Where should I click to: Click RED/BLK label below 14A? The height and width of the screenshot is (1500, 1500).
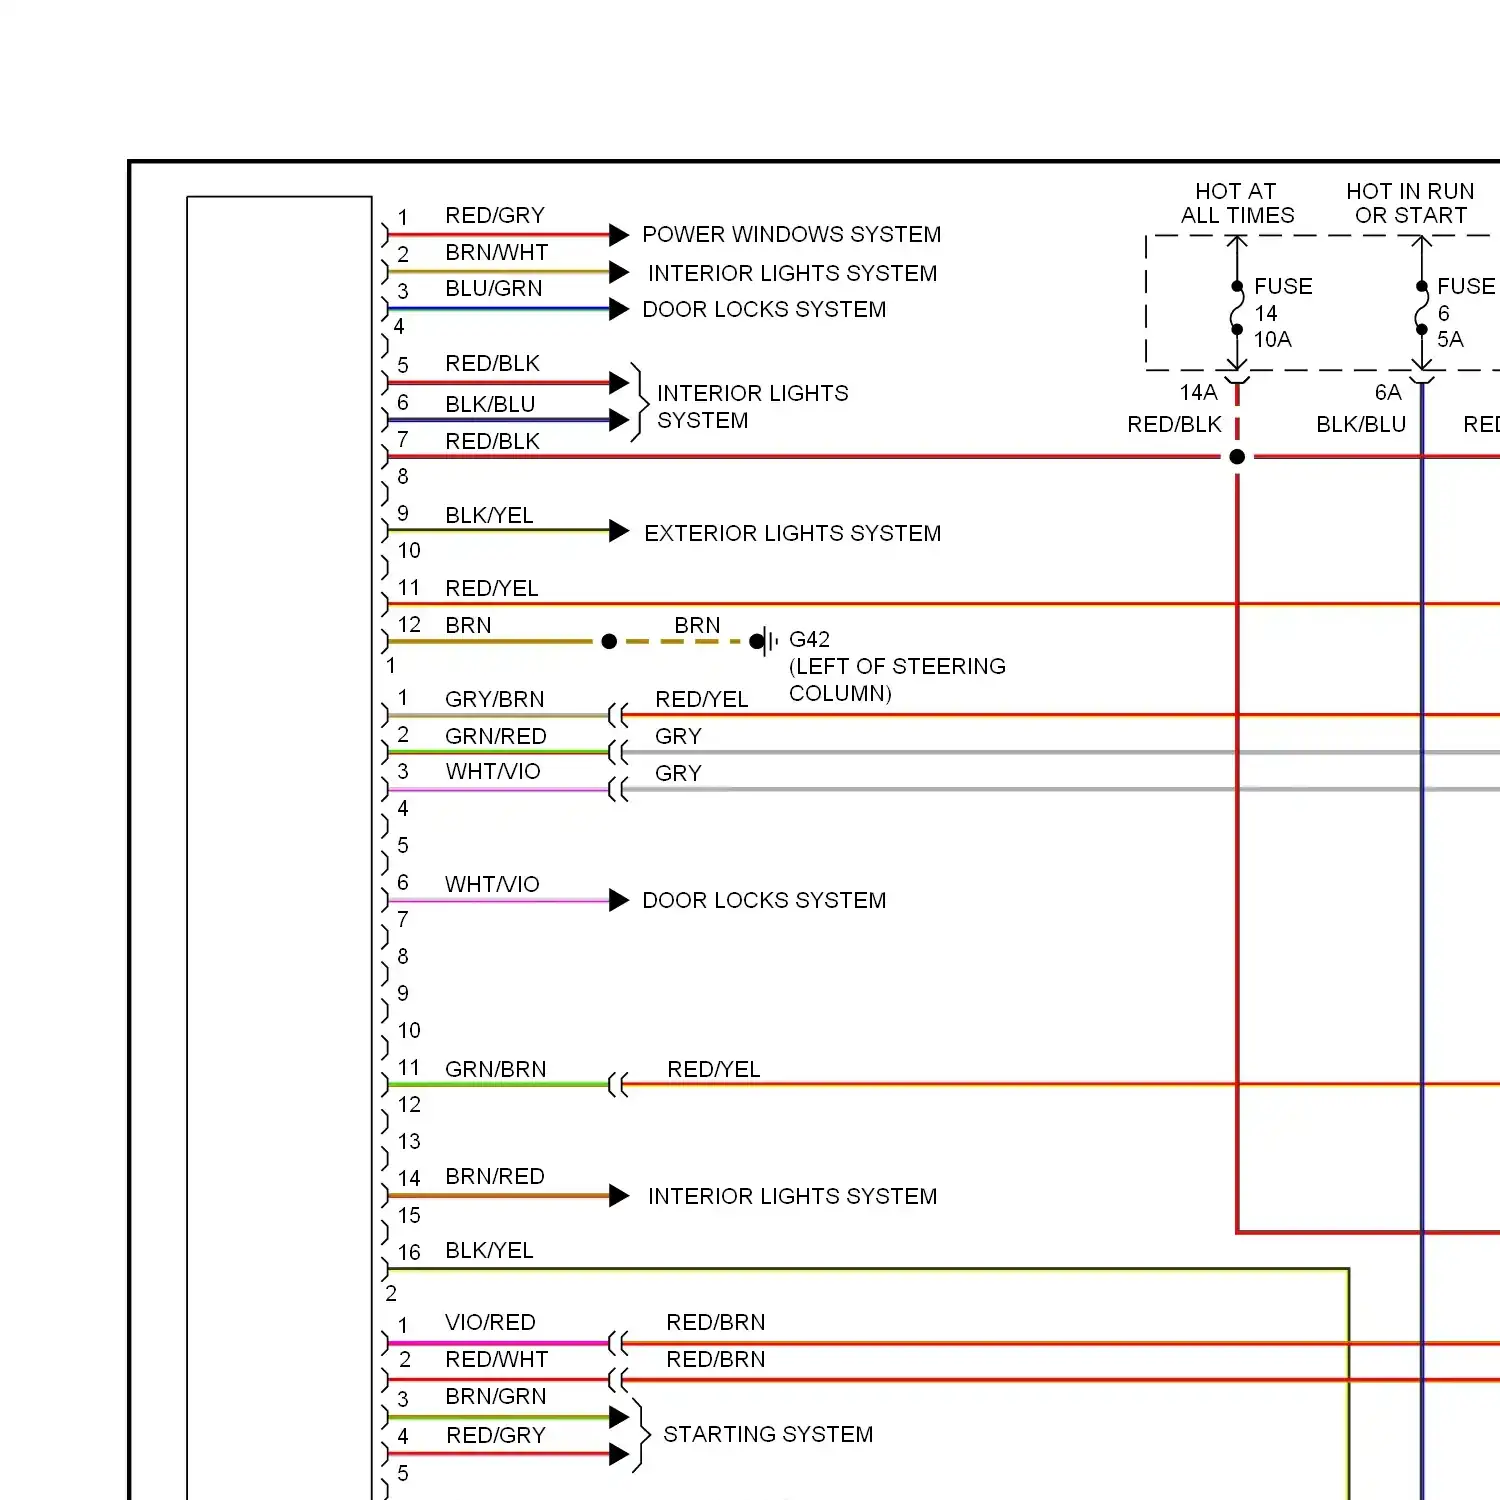point(1174,424)
